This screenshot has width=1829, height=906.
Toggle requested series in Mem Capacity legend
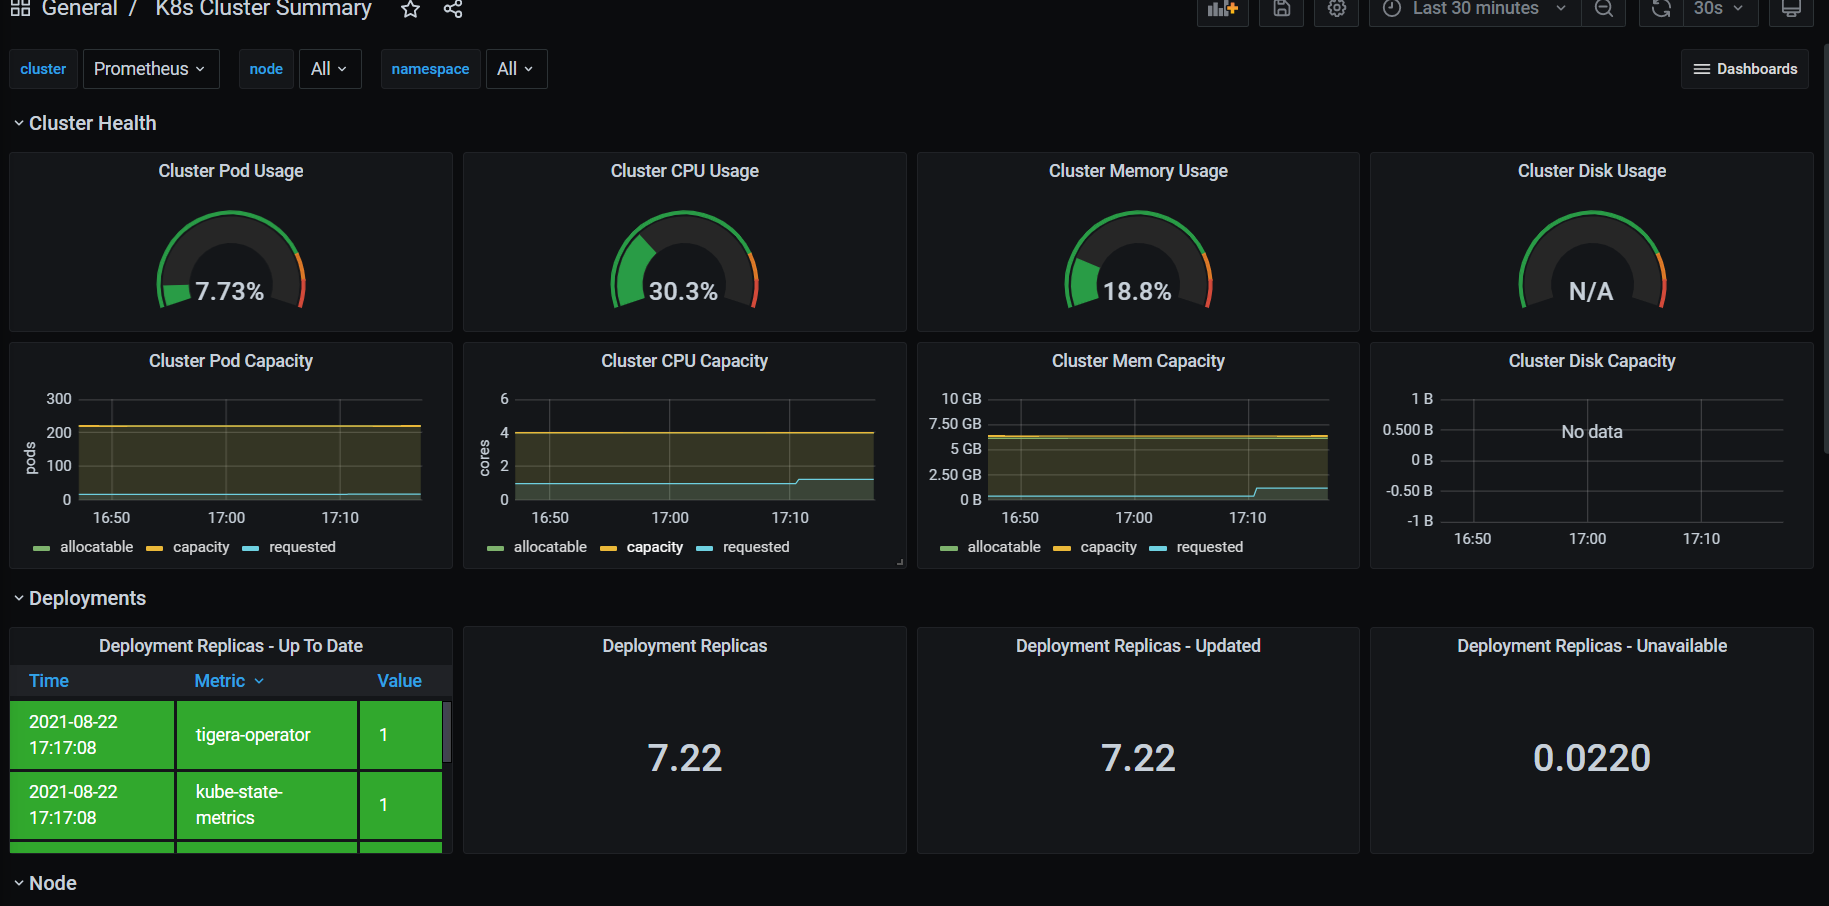pos(1210,547)
